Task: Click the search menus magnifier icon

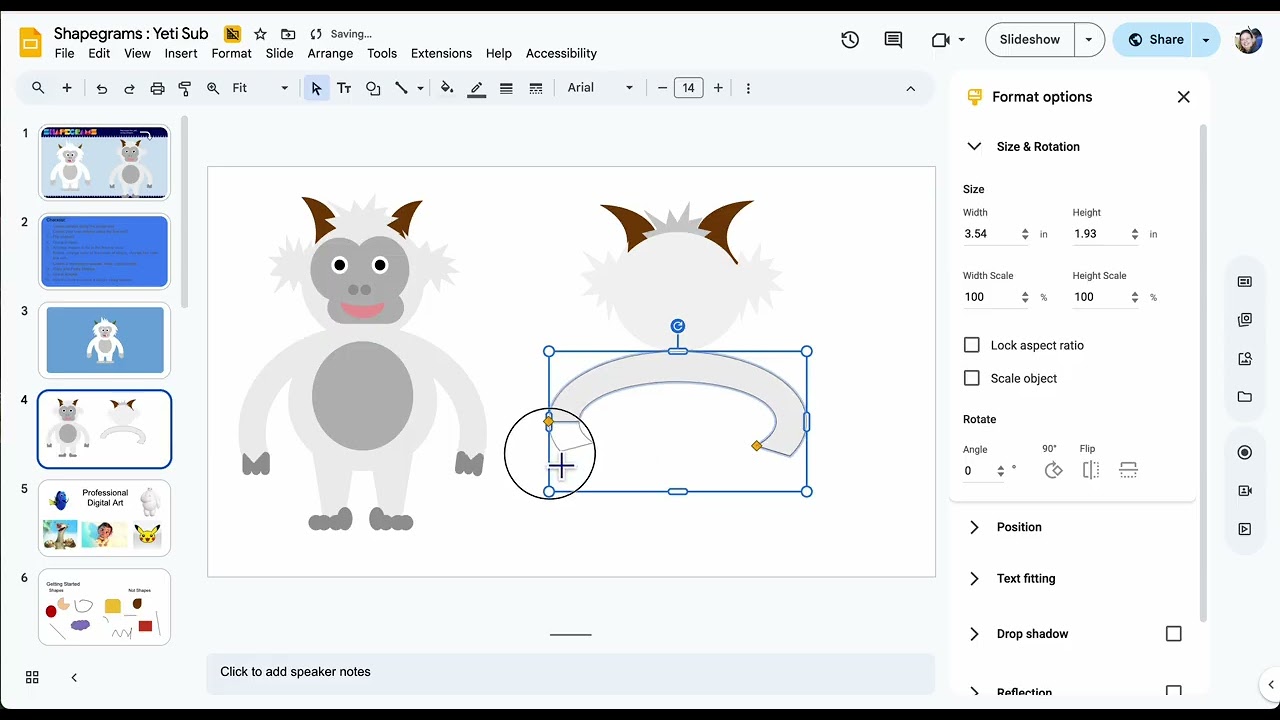Action: [38, 88]
